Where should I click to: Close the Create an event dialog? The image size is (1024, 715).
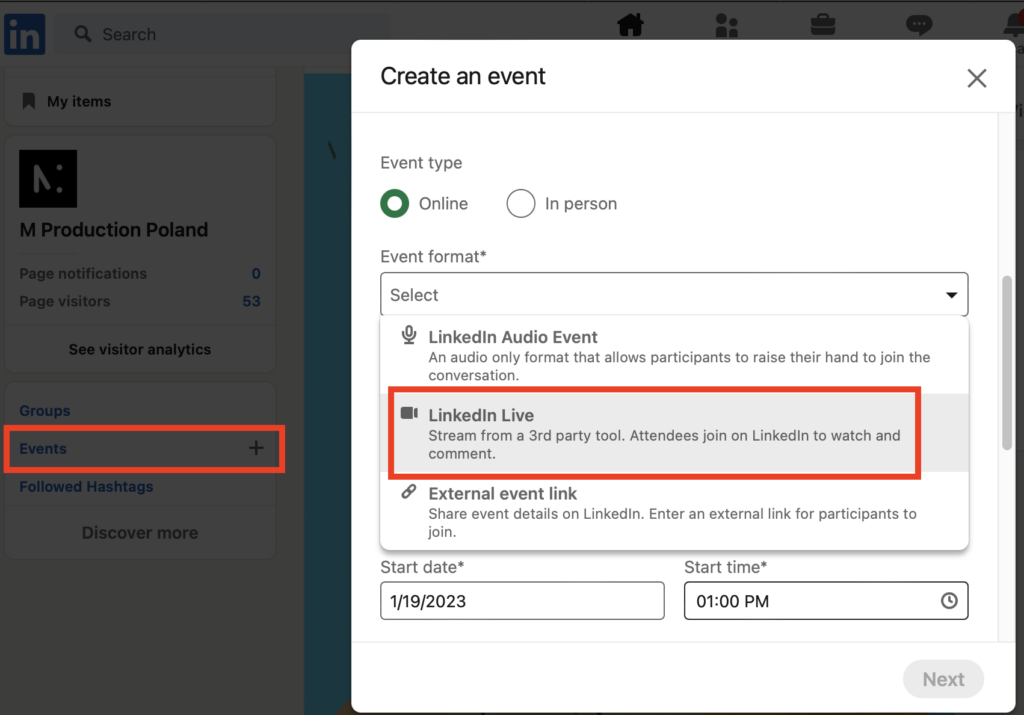click(x=977, y=78)
